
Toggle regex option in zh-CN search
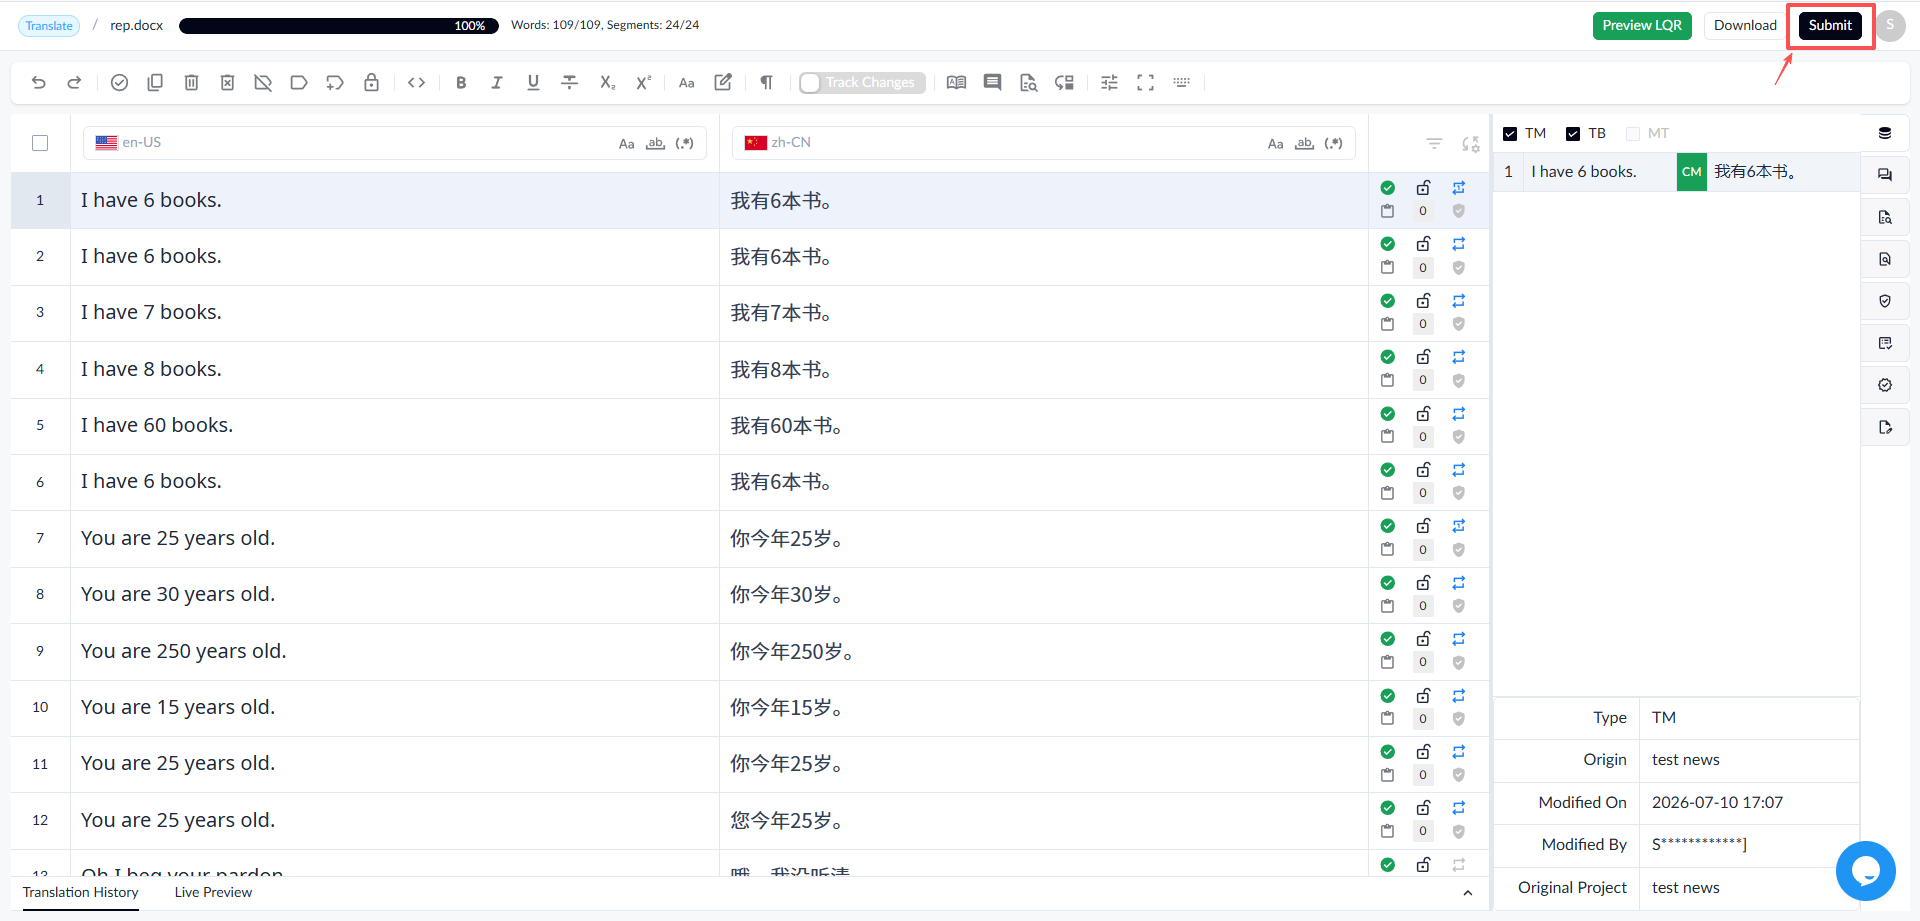coord(1333,144)
